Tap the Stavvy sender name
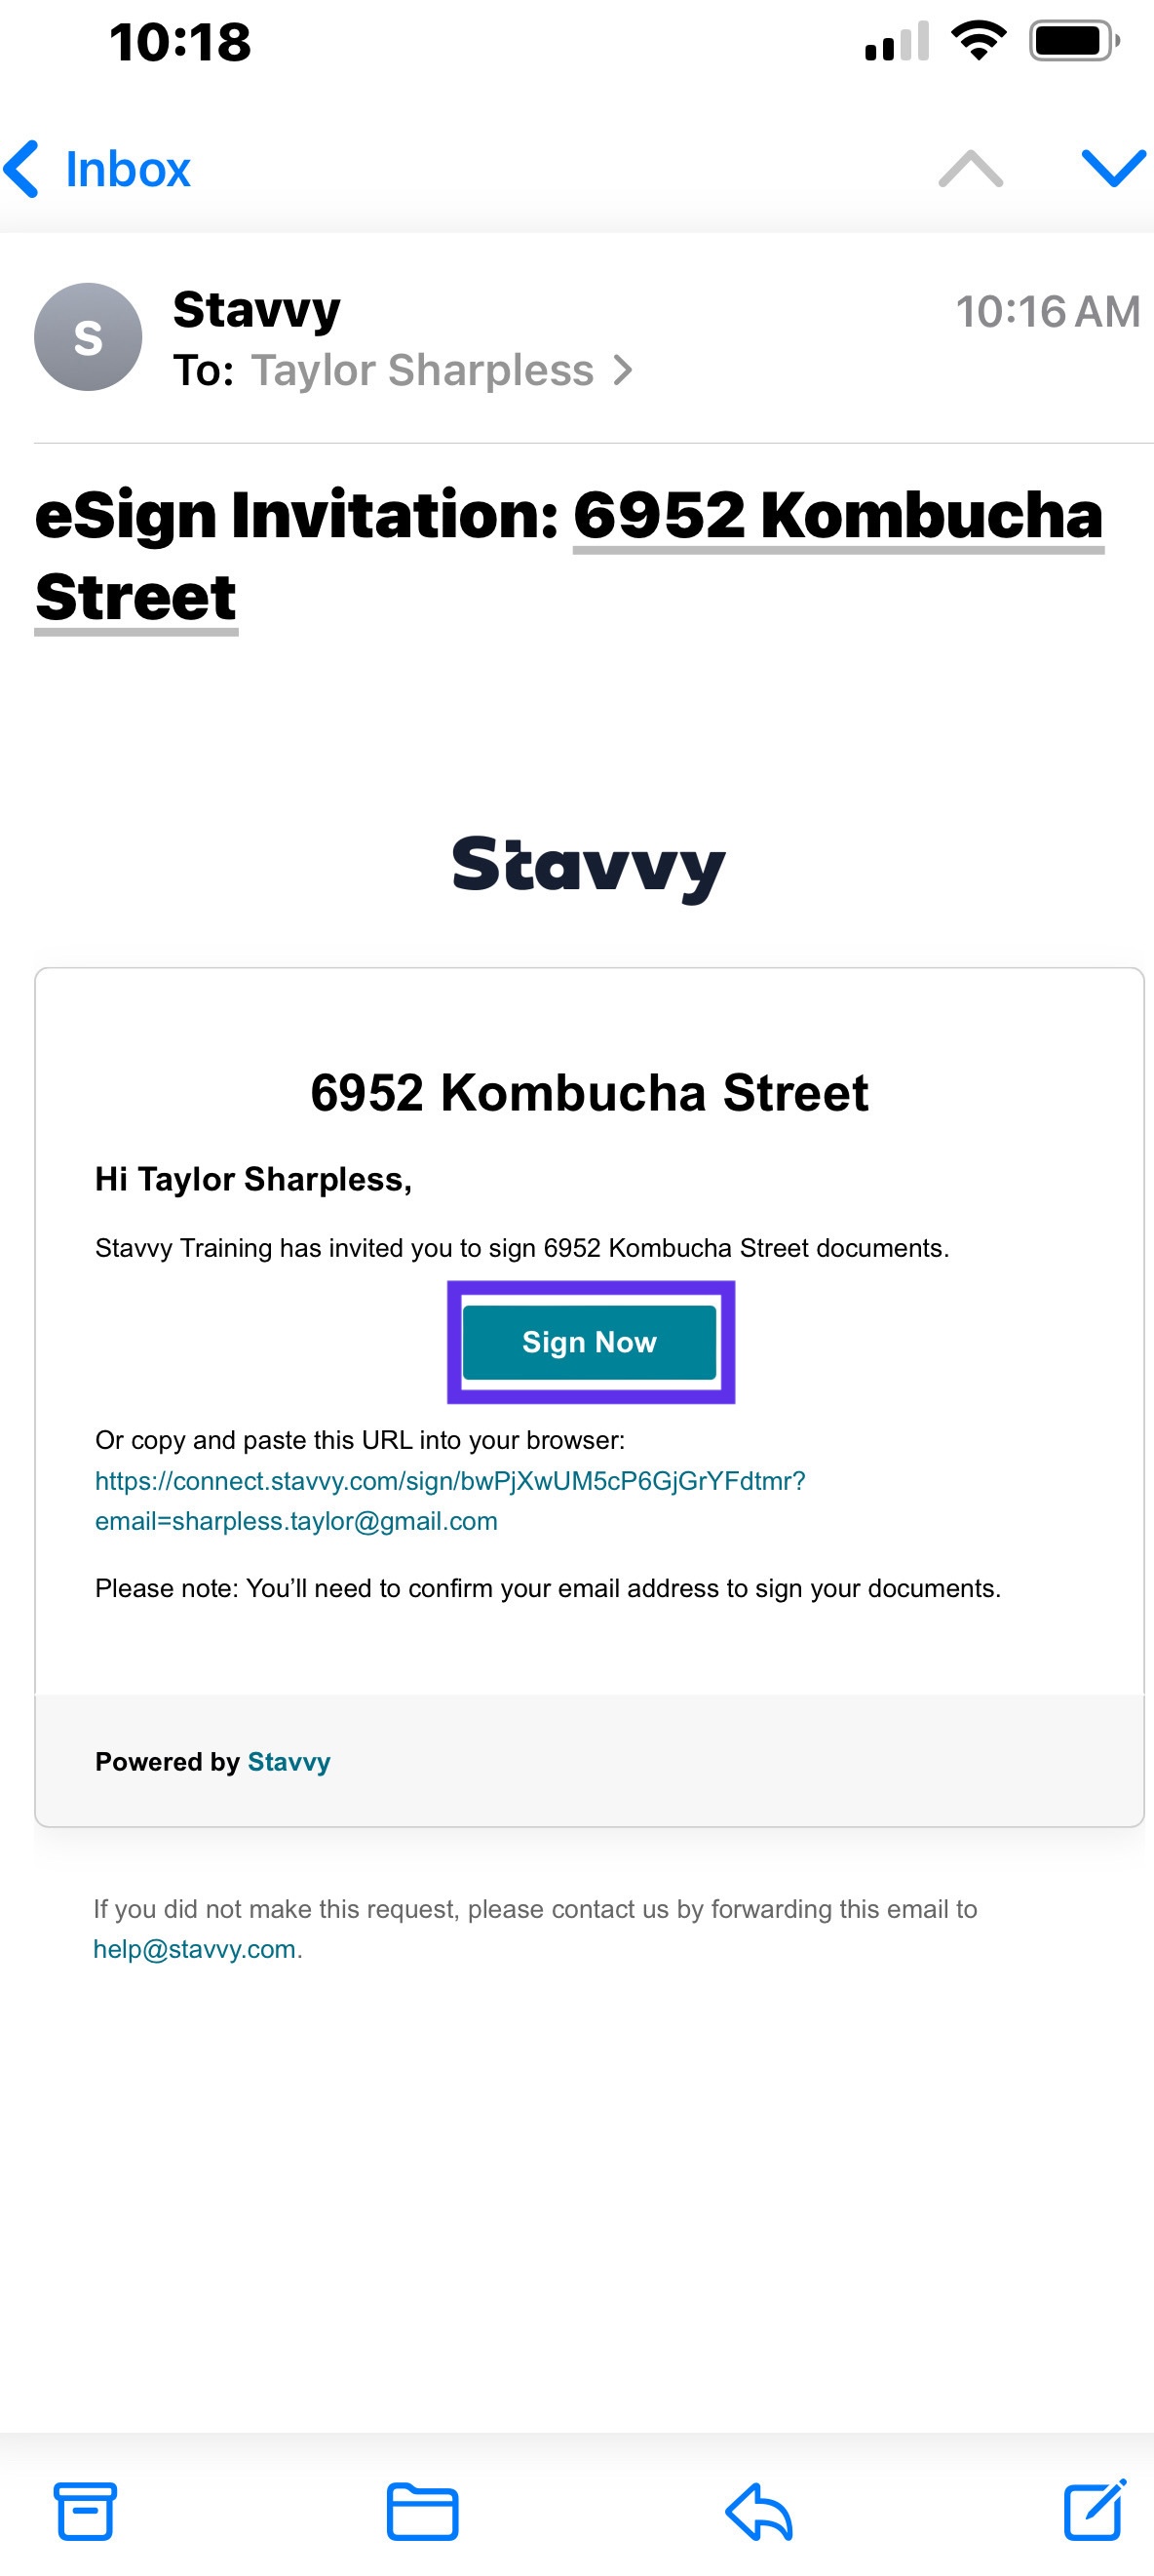 point(257,310)
